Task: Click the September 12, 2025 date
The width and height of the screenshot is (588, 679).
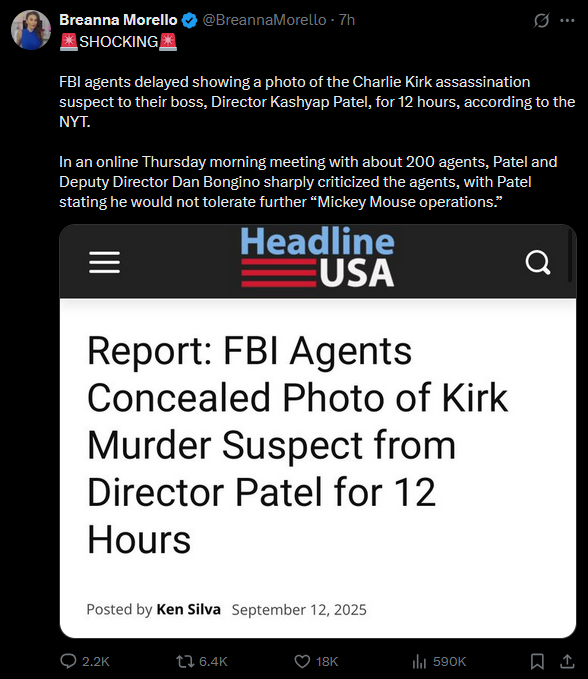Action: [x=299, y=610]
